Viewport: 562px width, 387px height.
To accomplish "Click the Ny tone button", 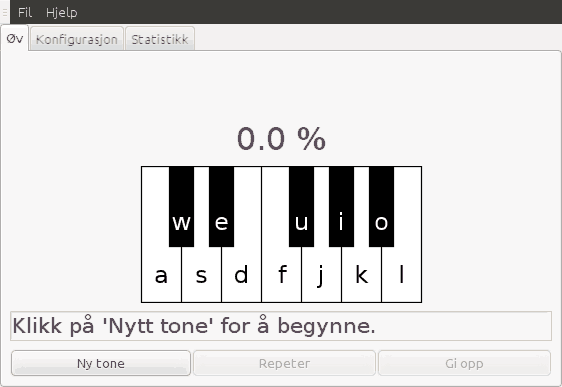I will coord(101,363).
